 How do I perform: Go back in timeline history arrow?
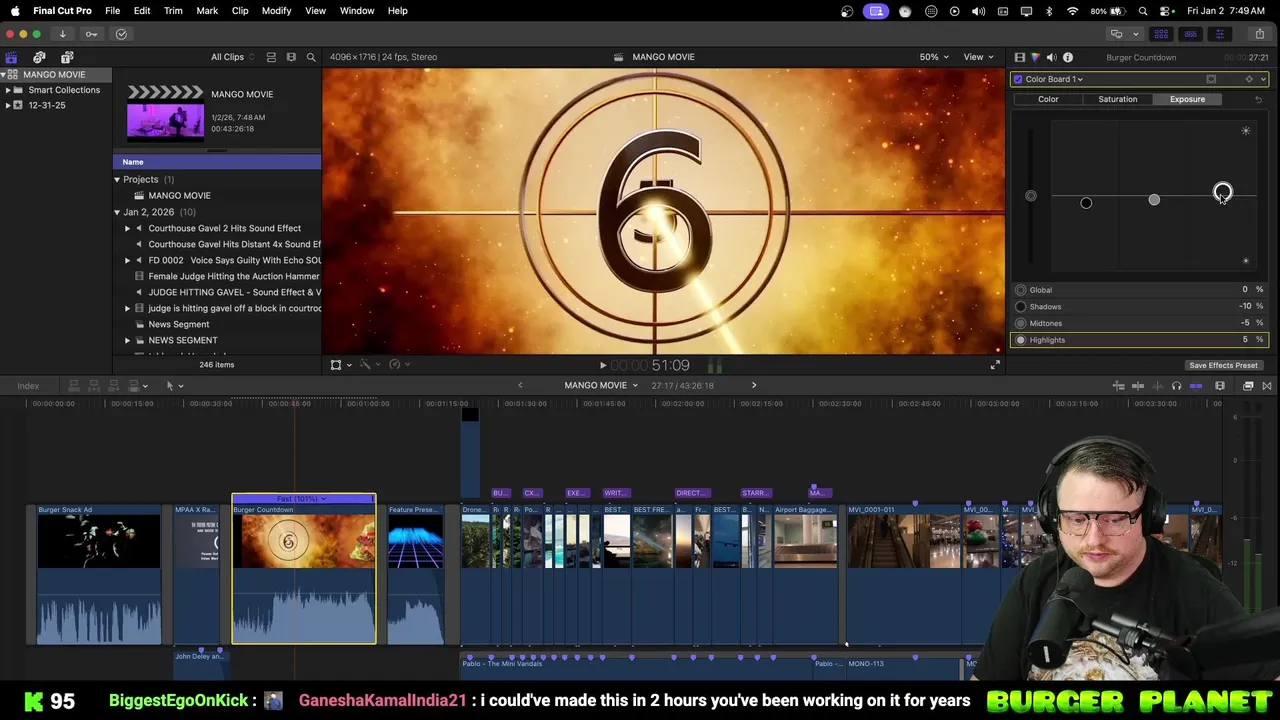coord(520,385)
